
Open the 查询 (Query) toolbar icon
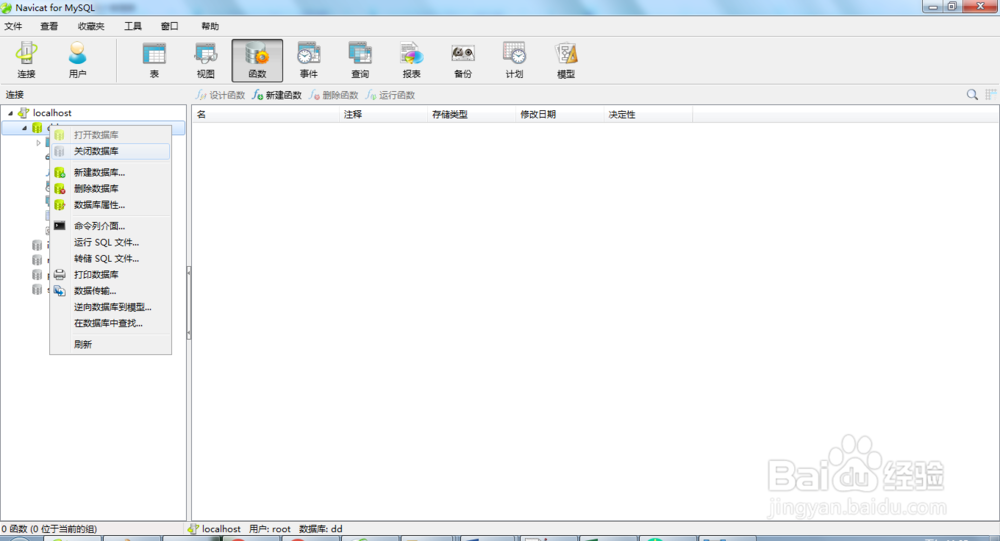tap(360, 60)
